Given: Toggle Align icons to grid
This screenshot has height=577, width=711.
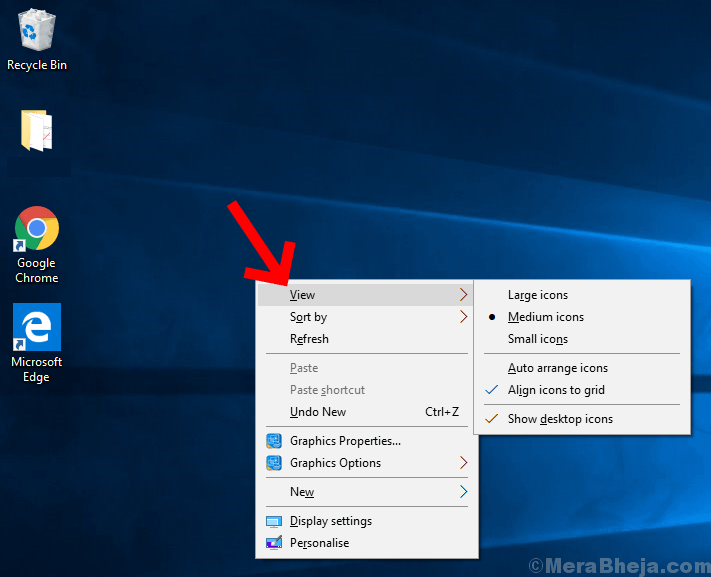Looking at the screenshot, I should tap(582, 390).
